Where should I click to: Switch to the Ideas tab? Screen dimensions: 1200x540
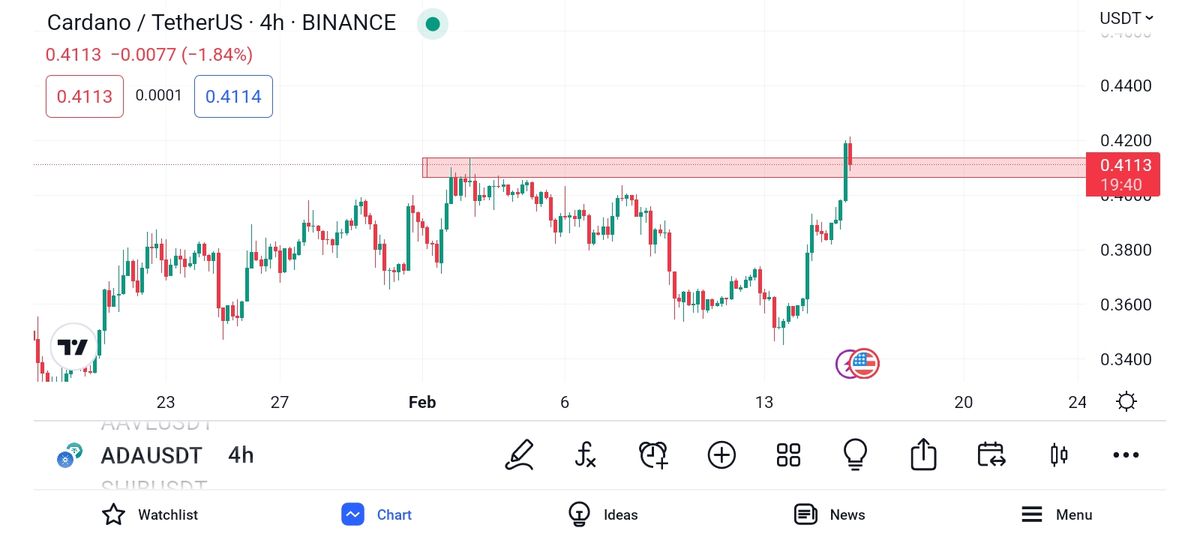tap(603, 514)
